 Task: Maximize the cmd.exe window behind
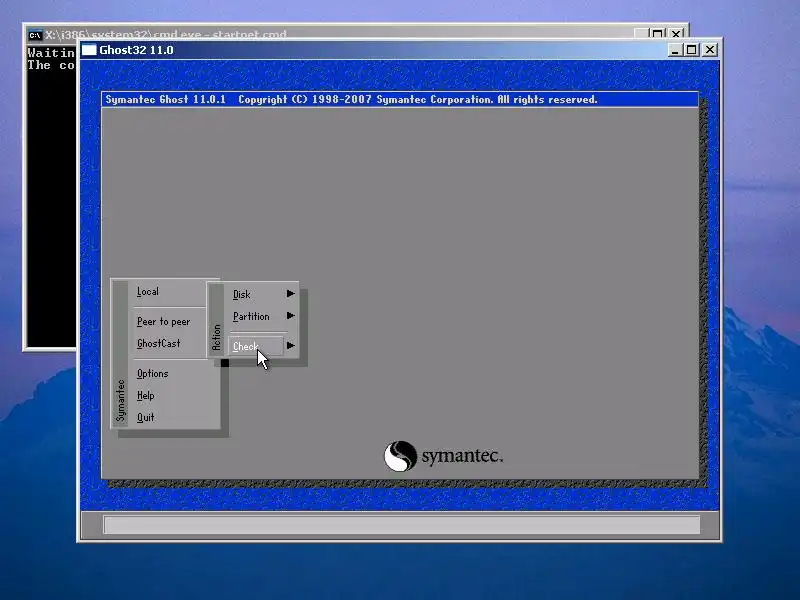point(658,34)
